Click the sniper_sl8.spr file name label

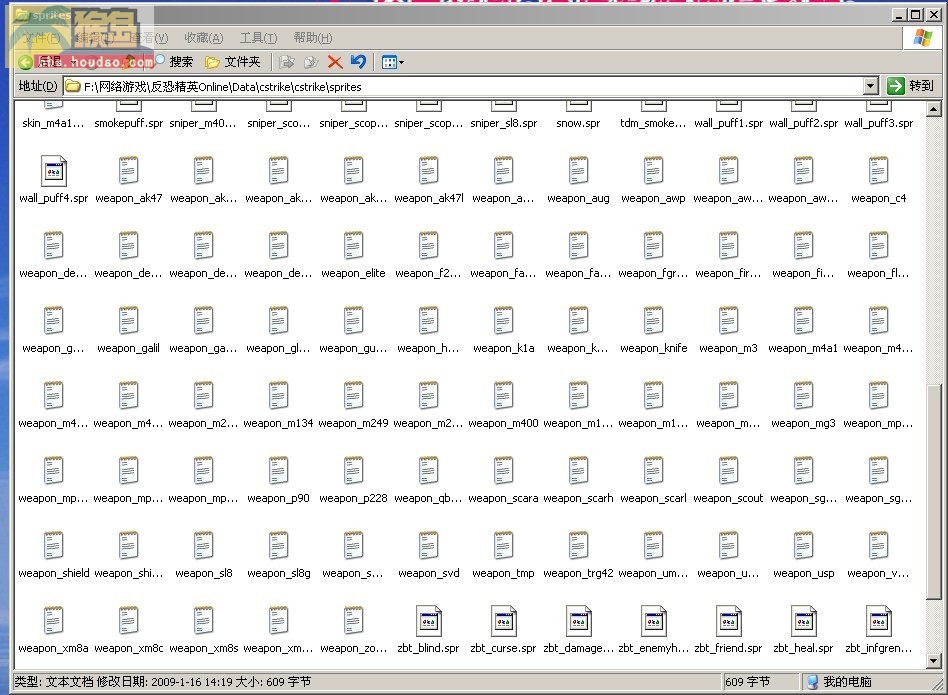tap(503, 123)
